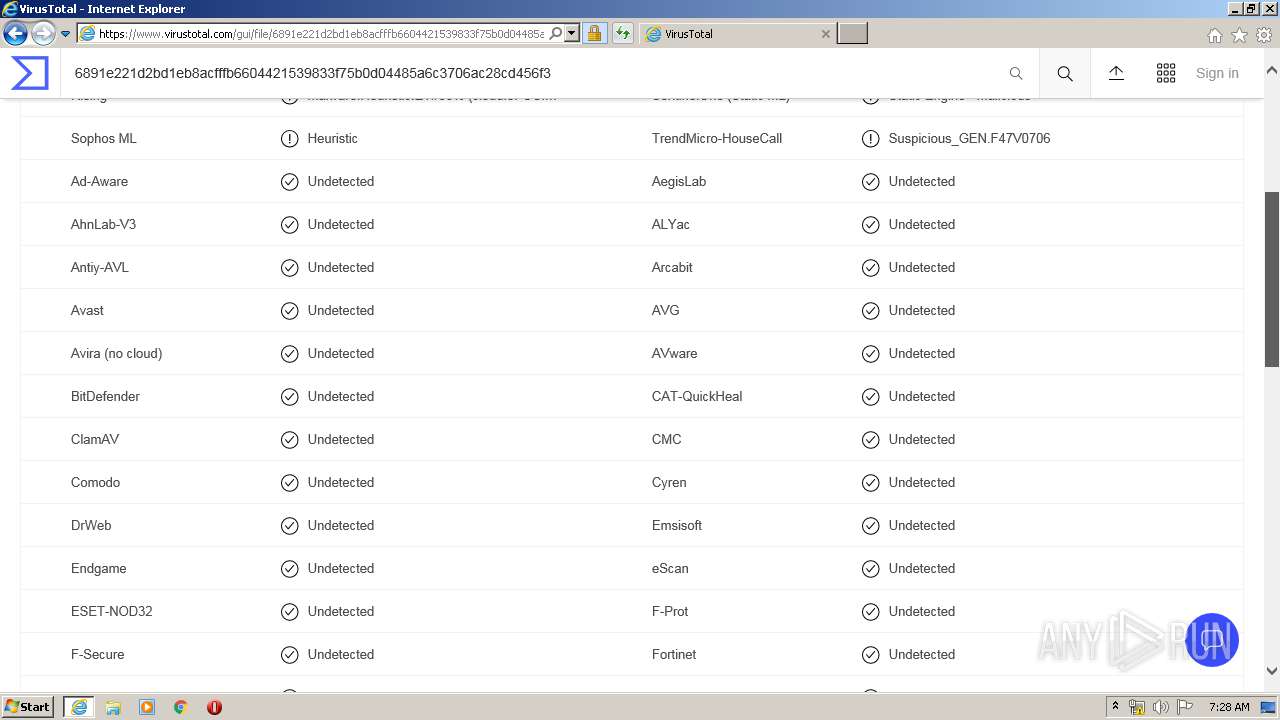Open the Windows Explorer folder taskbar icon
This screenshot has width=1280, height=720.
(x=113, y=707)
